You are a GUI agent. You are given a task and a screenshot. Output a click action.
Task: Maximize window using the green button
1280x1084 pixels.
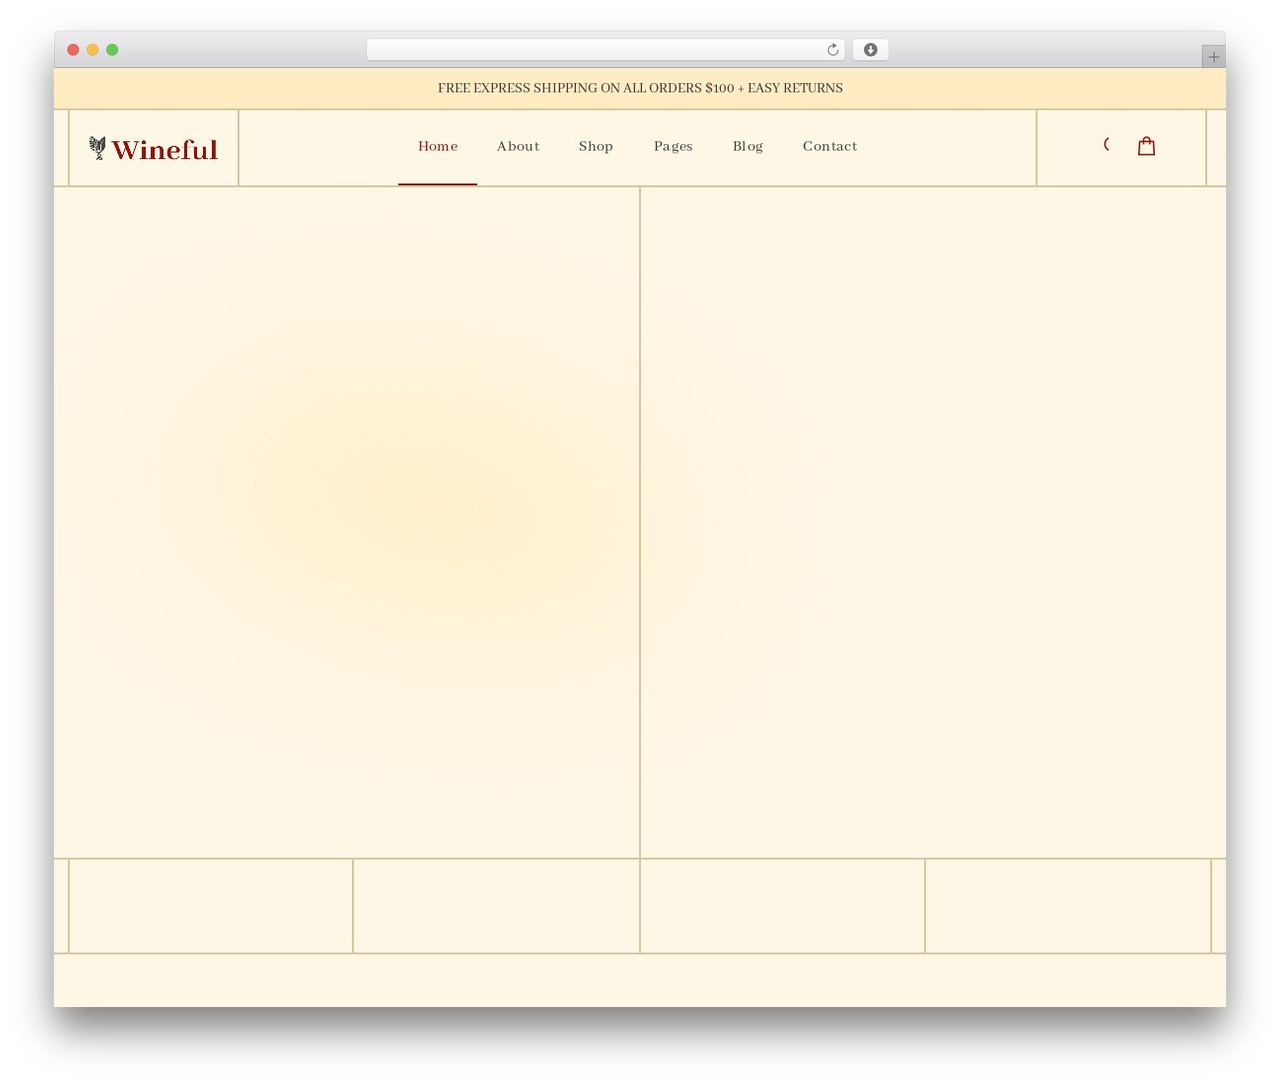pyautogui.click(x=112, y=50)
